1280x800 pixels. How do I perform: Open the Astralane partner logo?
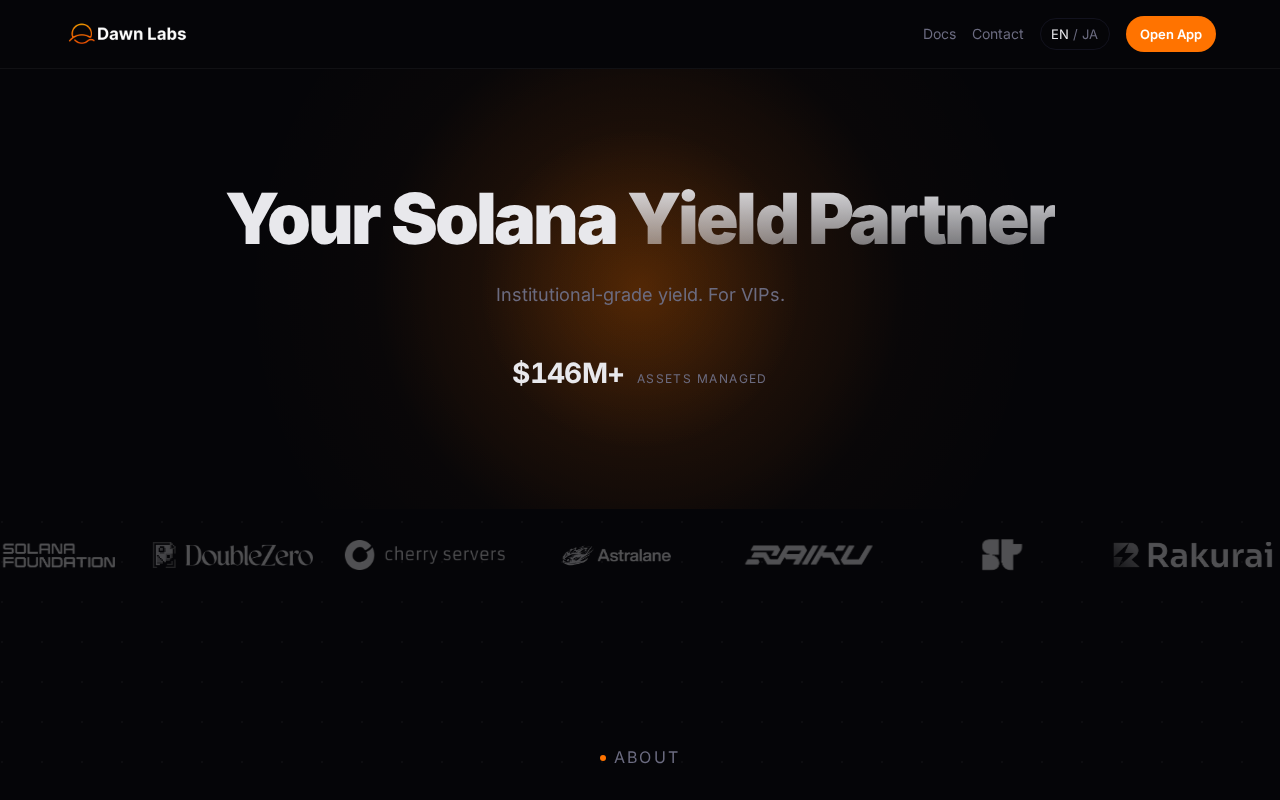click(x=616, y=555)
